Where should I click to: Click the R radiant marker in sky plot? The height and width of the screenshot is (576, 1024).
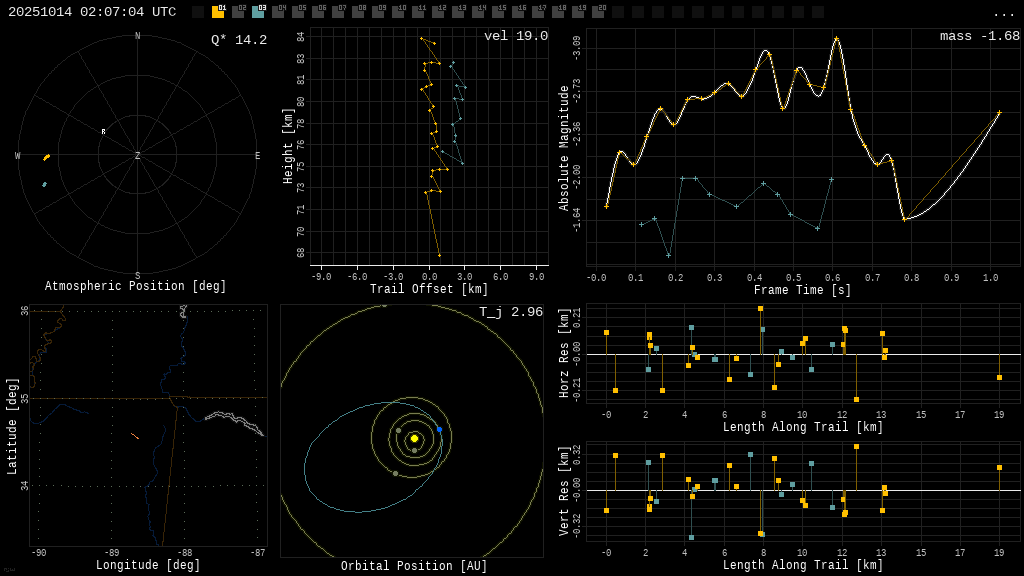103,132
